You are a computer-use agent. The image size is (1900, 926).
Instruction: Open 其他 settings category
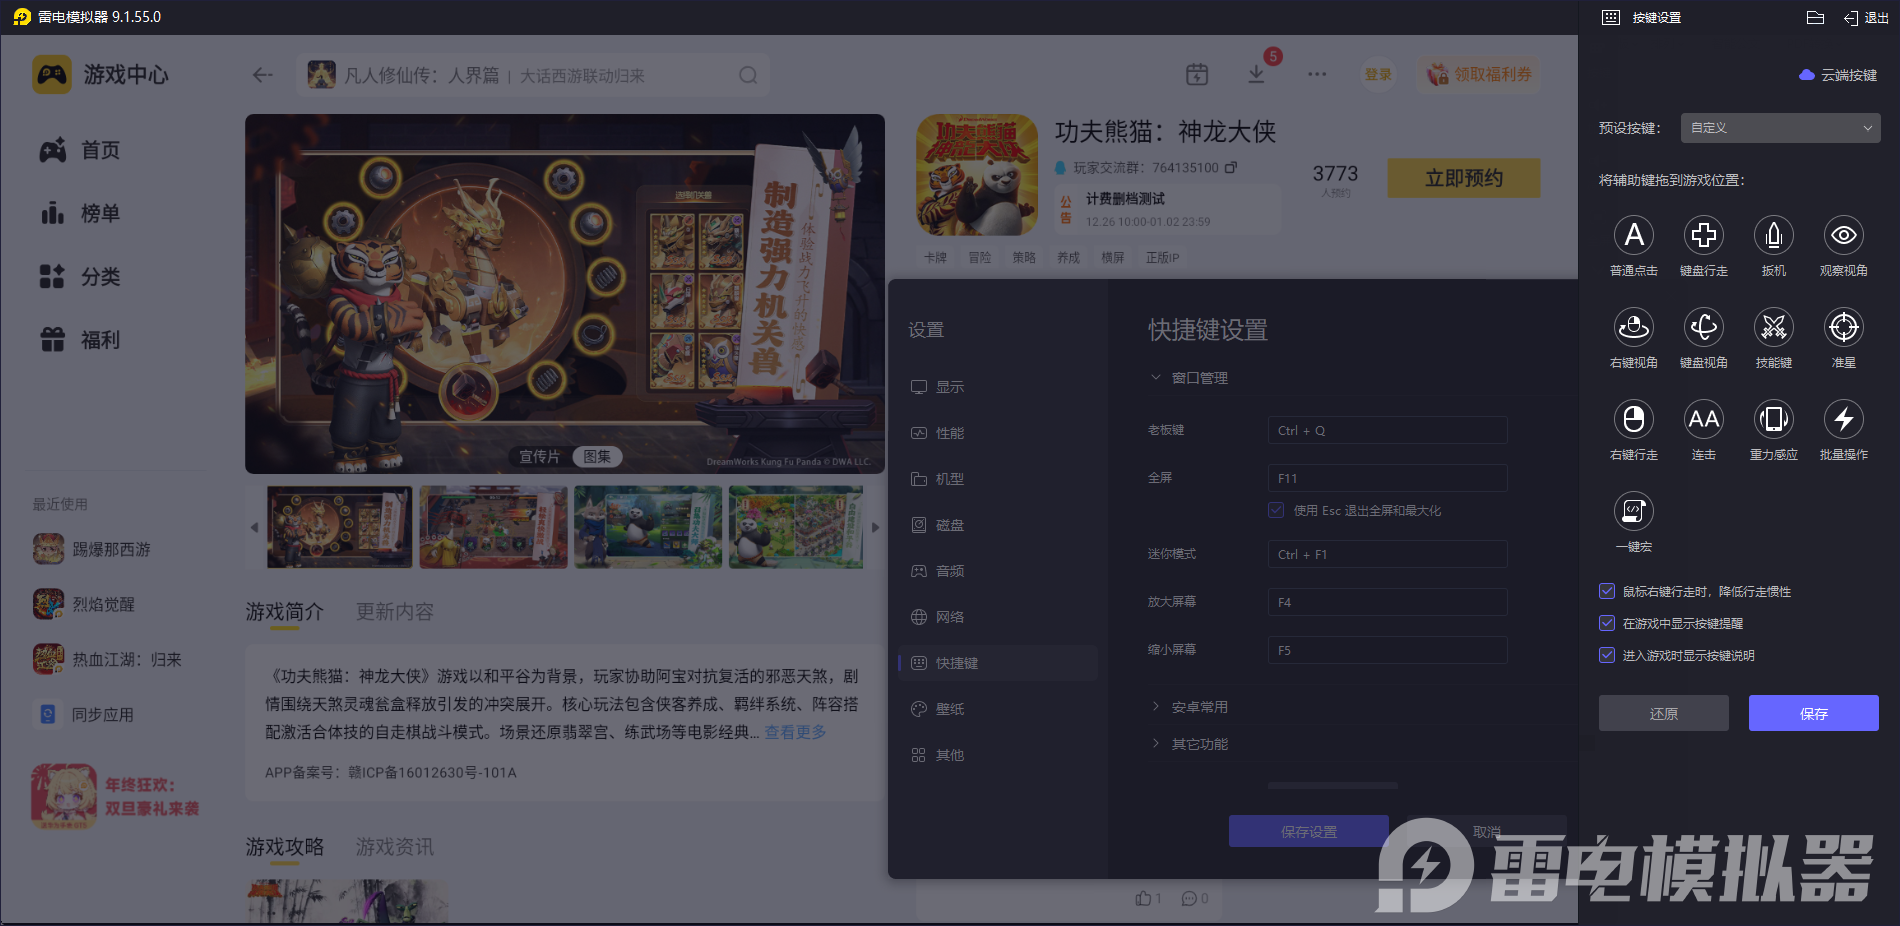tap(998, 755)
